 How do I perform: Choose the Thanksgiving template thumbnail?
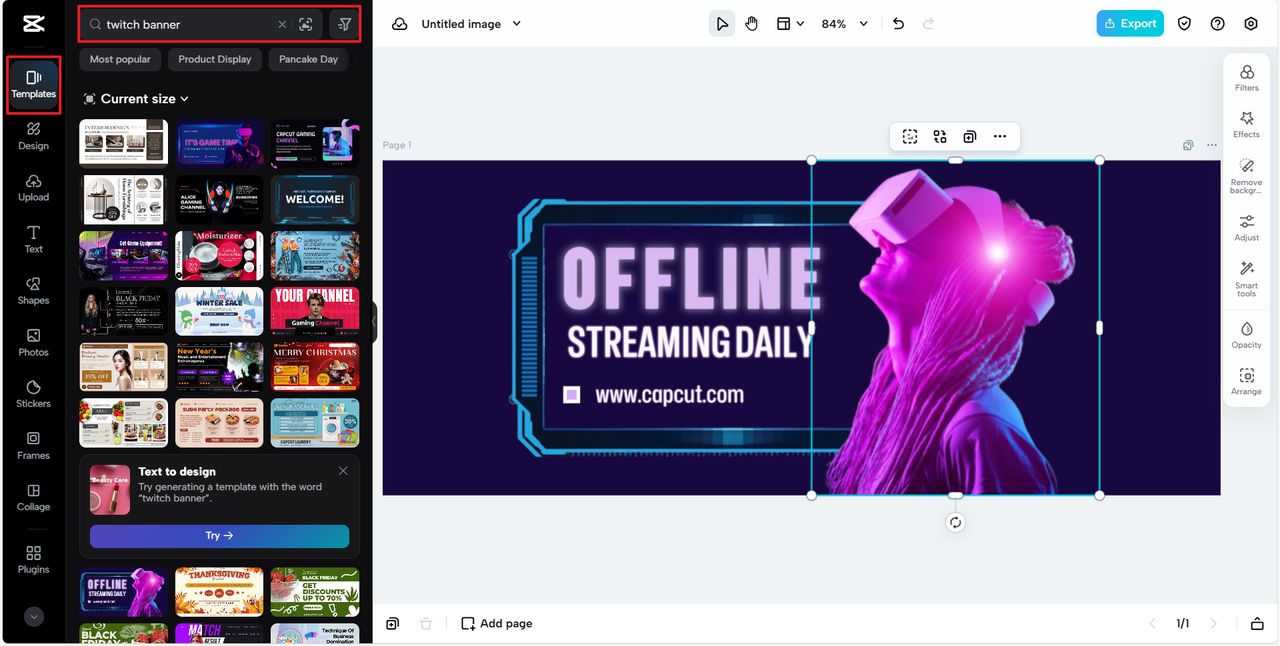[219, 592]
